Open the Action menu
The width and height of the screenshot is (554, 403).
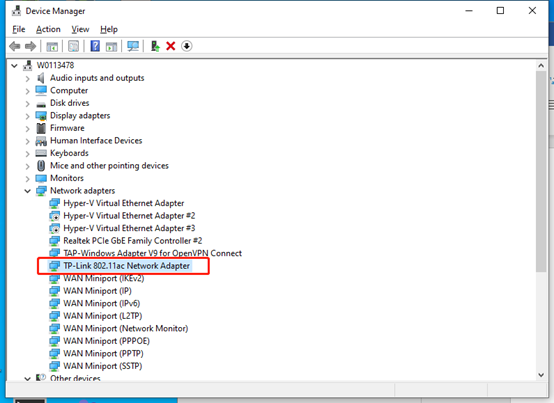pos(48,29)
